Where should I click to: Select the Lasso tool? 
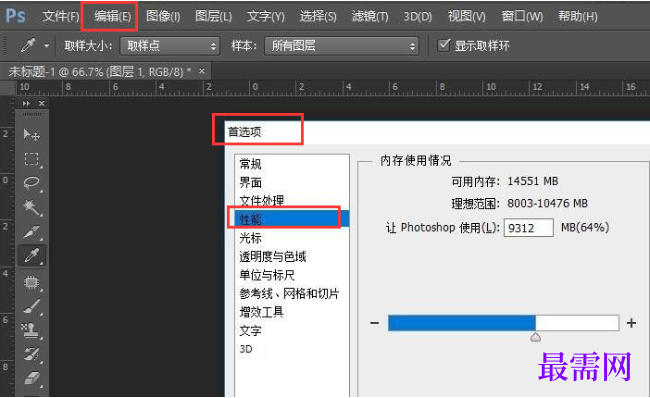click(x=32, y=183)
